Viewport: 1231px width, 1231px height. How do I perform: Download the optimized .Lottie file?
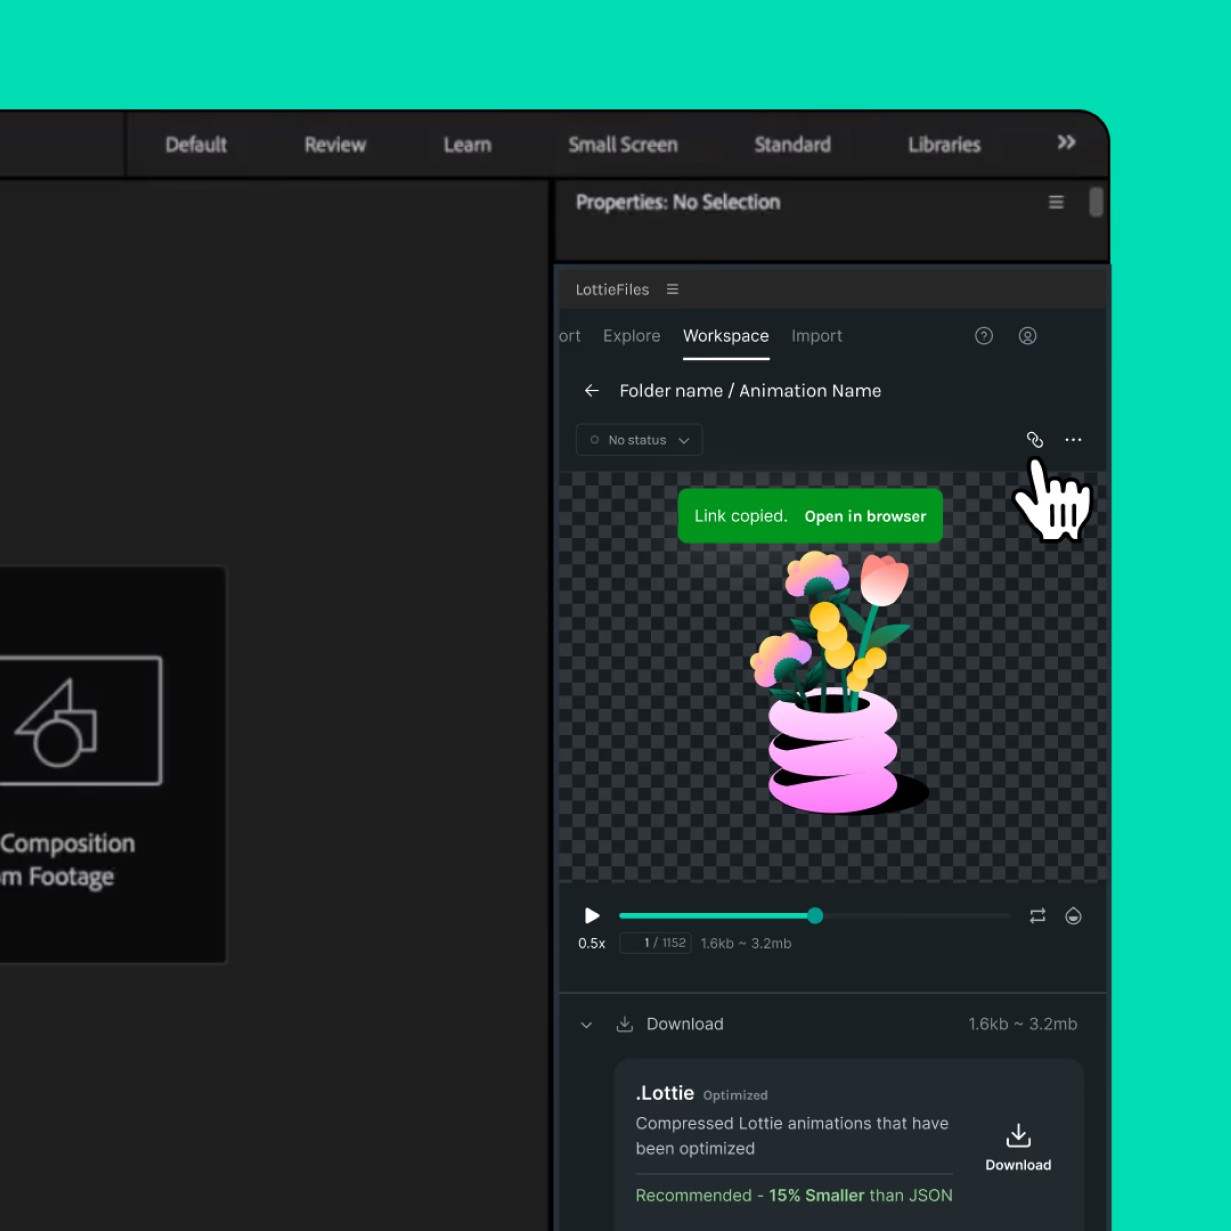tap(1018, 1148)
